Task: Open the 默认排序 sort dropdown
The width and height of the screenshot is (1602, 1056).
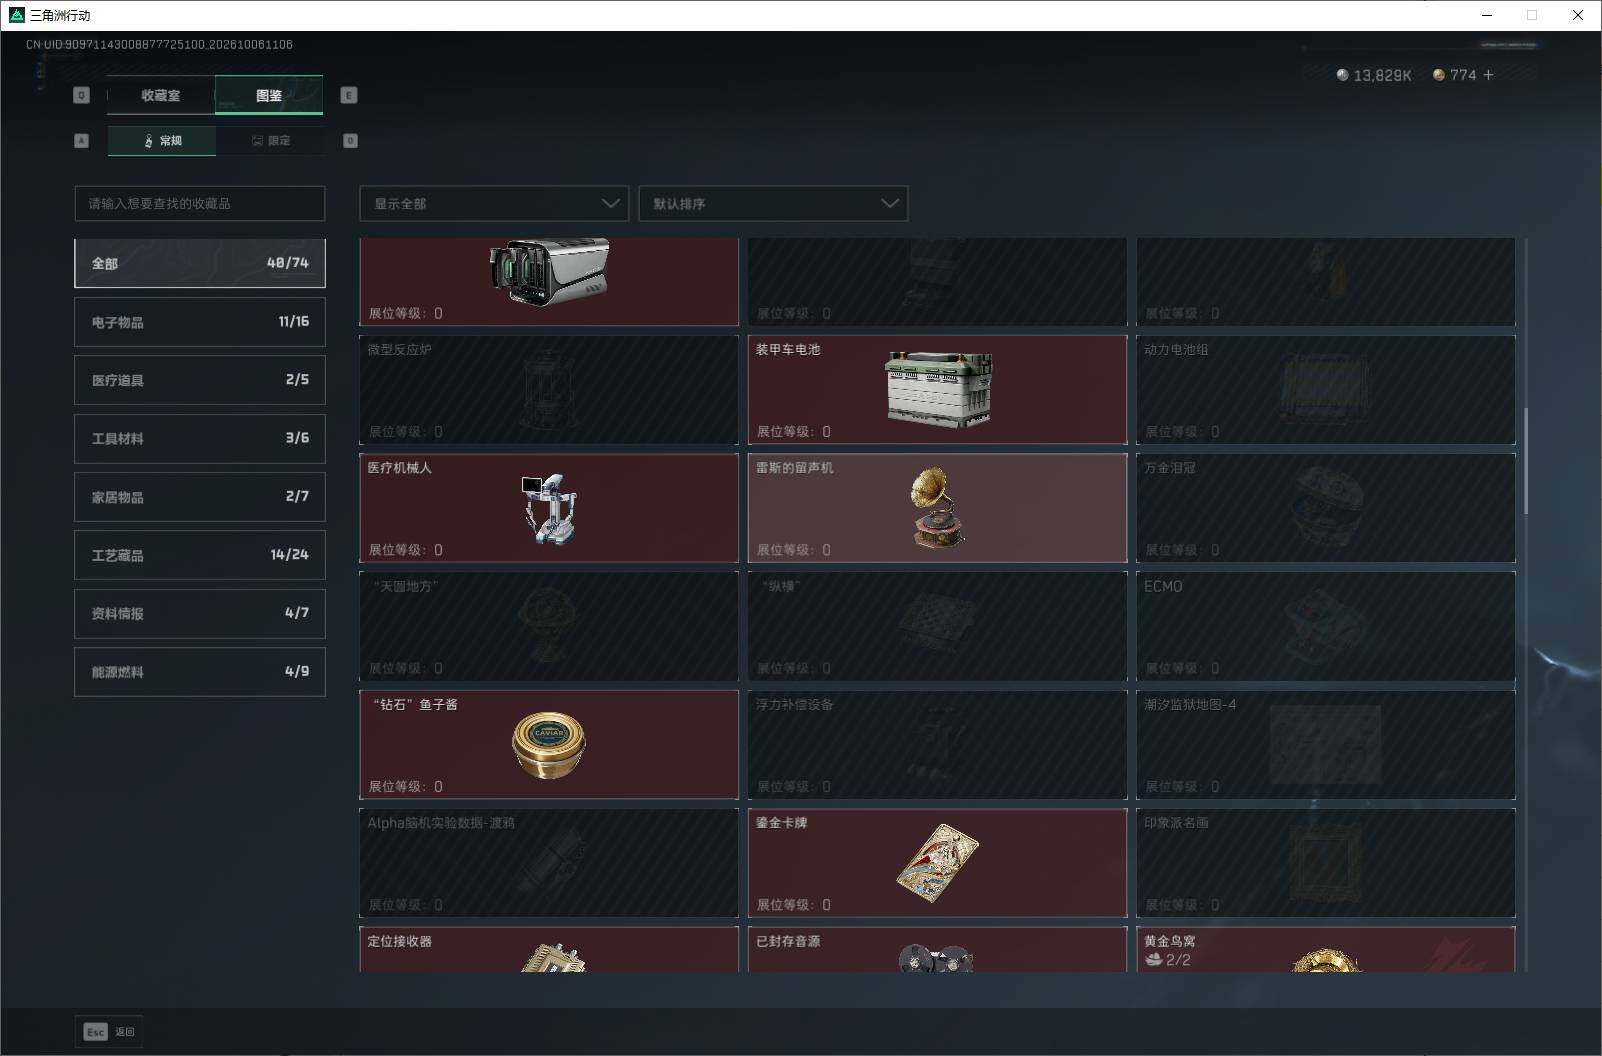Action: coord(773,203)
